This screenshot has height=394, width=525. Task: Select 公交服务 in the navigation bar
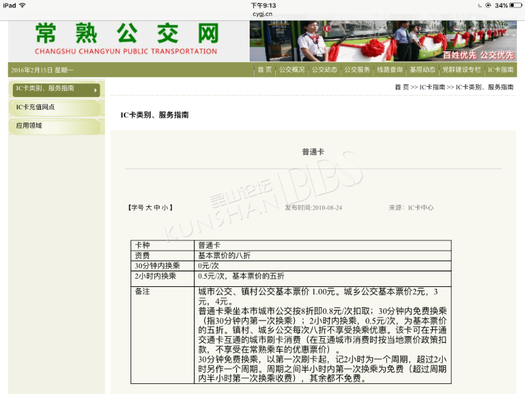coord(357,70)
